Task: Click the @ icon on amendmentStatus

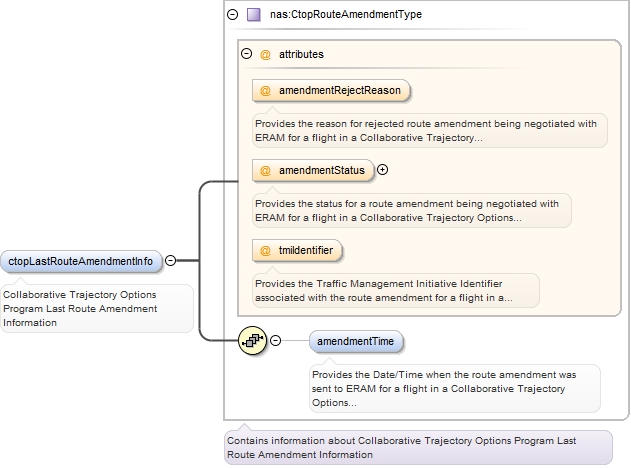Action: click(266, 171)
